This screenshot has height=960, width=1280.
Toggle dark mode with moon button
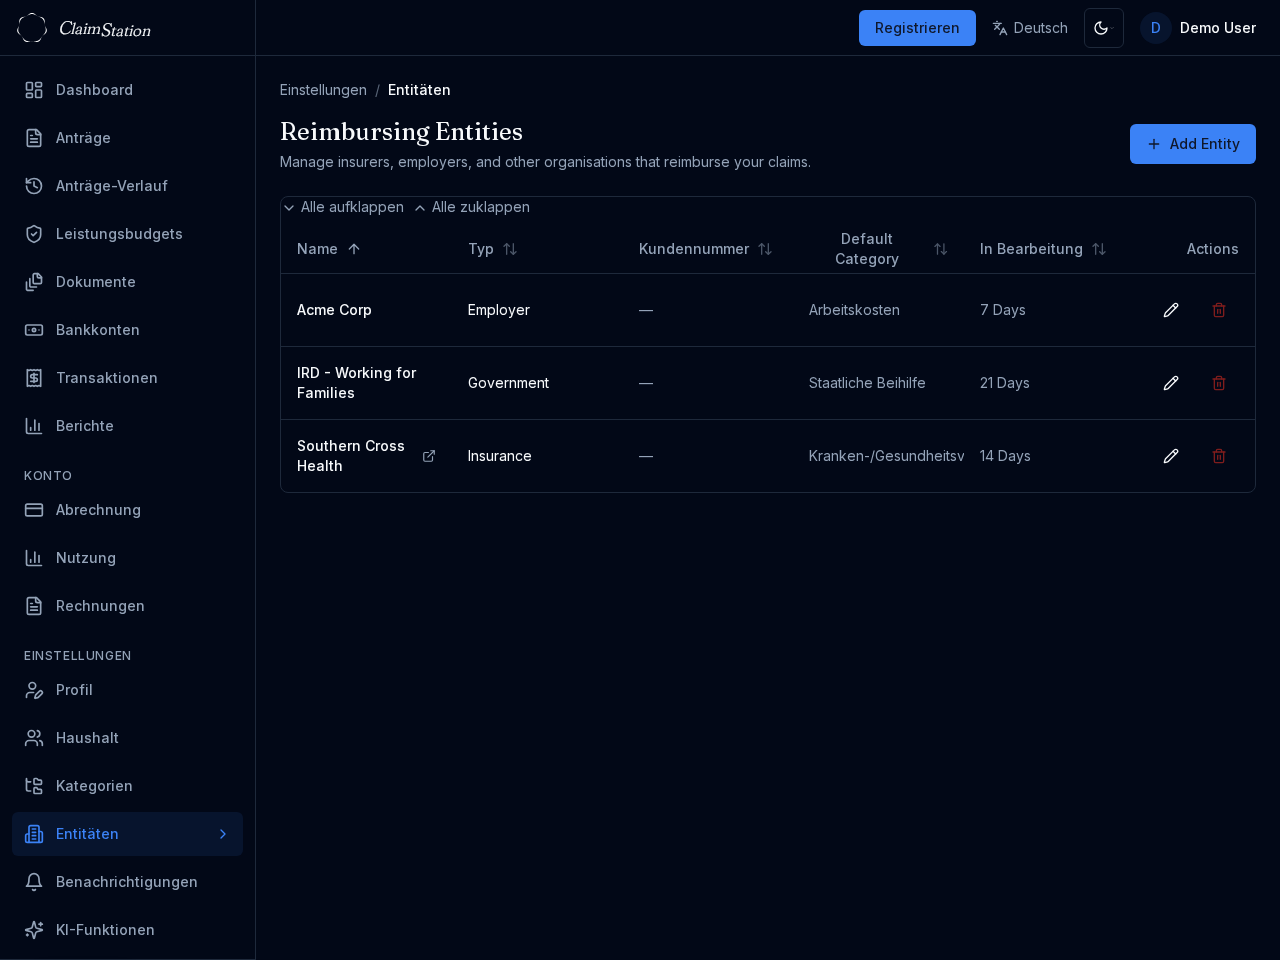[1104, 28]
